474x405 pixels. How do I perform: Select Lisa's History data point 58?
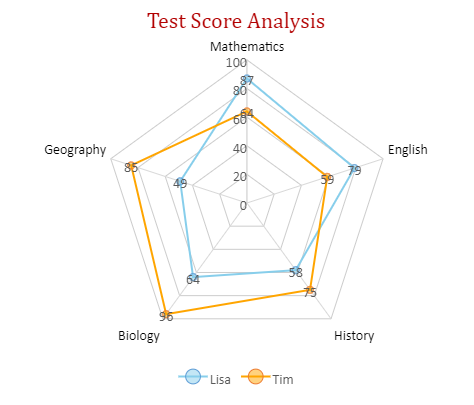point(295,269)
